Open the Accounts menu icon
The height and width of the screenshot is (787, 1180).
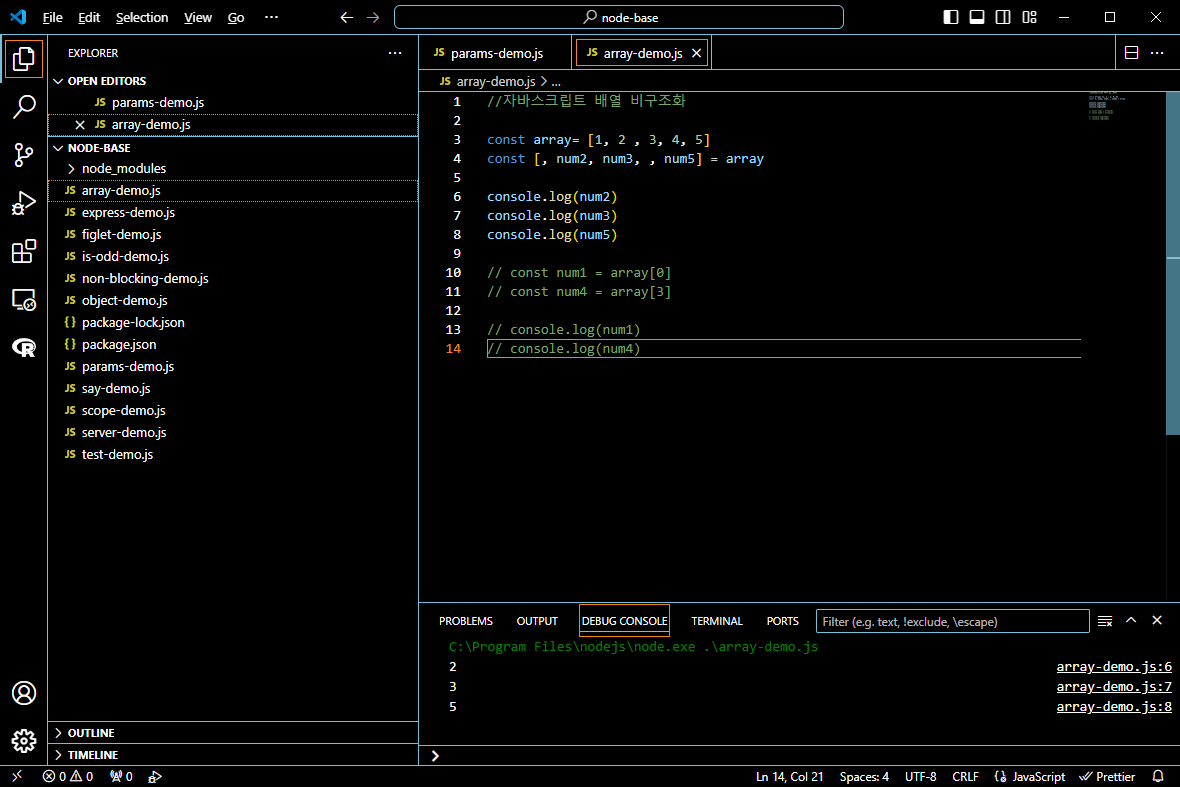click(x=23, y=693)
